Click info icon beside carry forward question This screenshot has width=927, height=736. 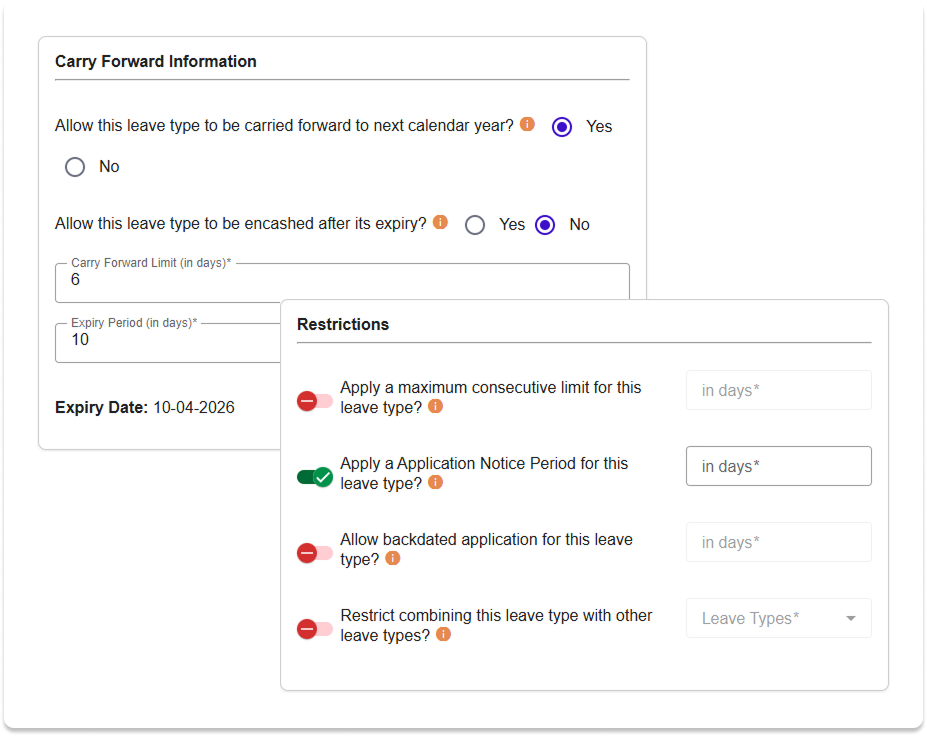(527, 124)
